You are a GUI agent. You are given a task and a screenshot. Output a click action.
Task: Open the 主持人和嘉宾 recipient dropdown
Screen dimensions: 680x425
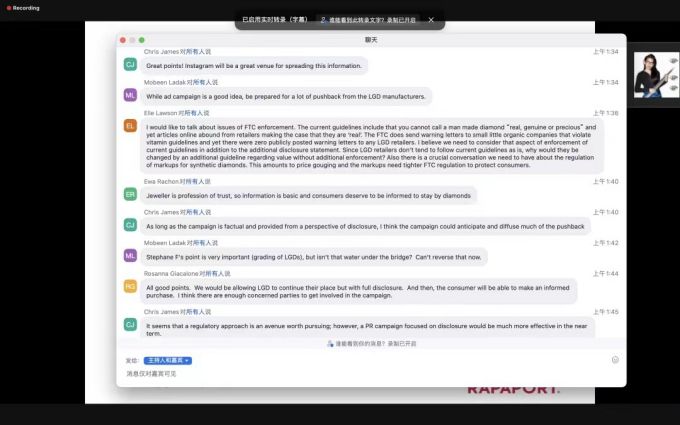pos(168,360)
